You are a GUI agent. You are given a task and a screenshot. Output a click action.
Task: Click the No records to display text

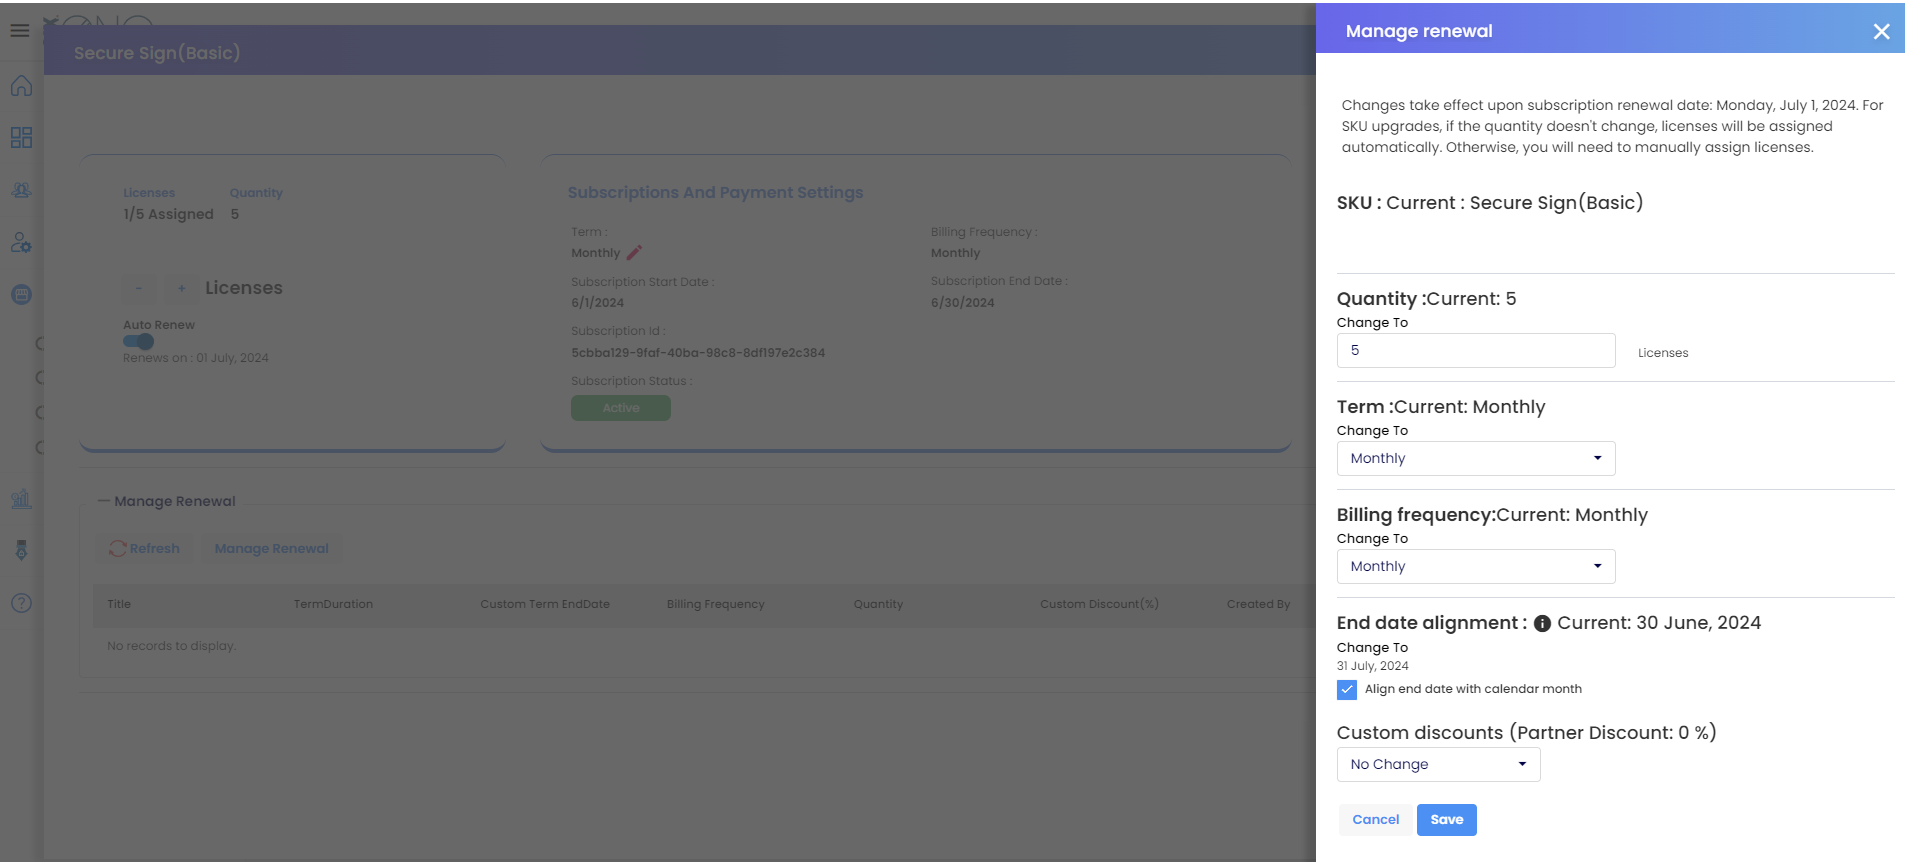(171, 646)
